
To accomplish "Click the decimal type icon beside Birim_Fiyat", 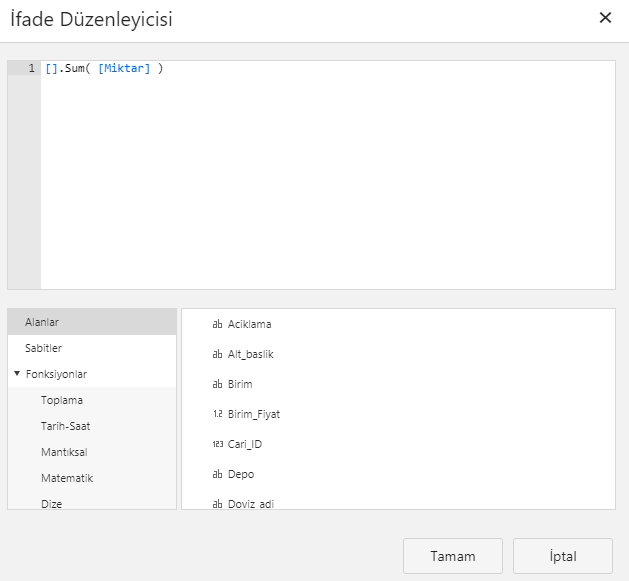I will [217, 414].
